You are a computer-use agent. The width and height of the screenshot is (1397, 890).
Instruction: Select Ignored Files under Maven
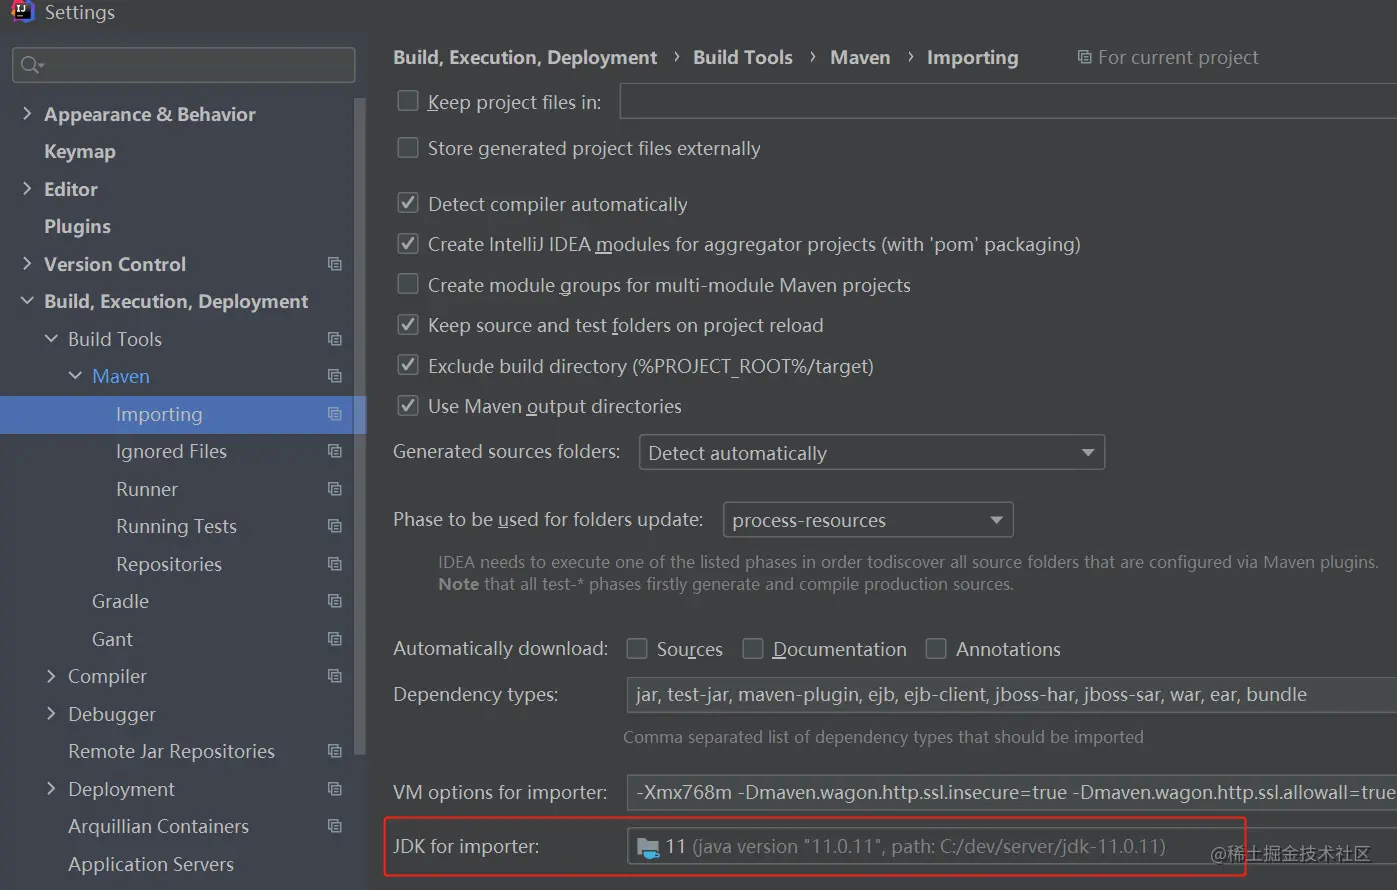(171, 452)
